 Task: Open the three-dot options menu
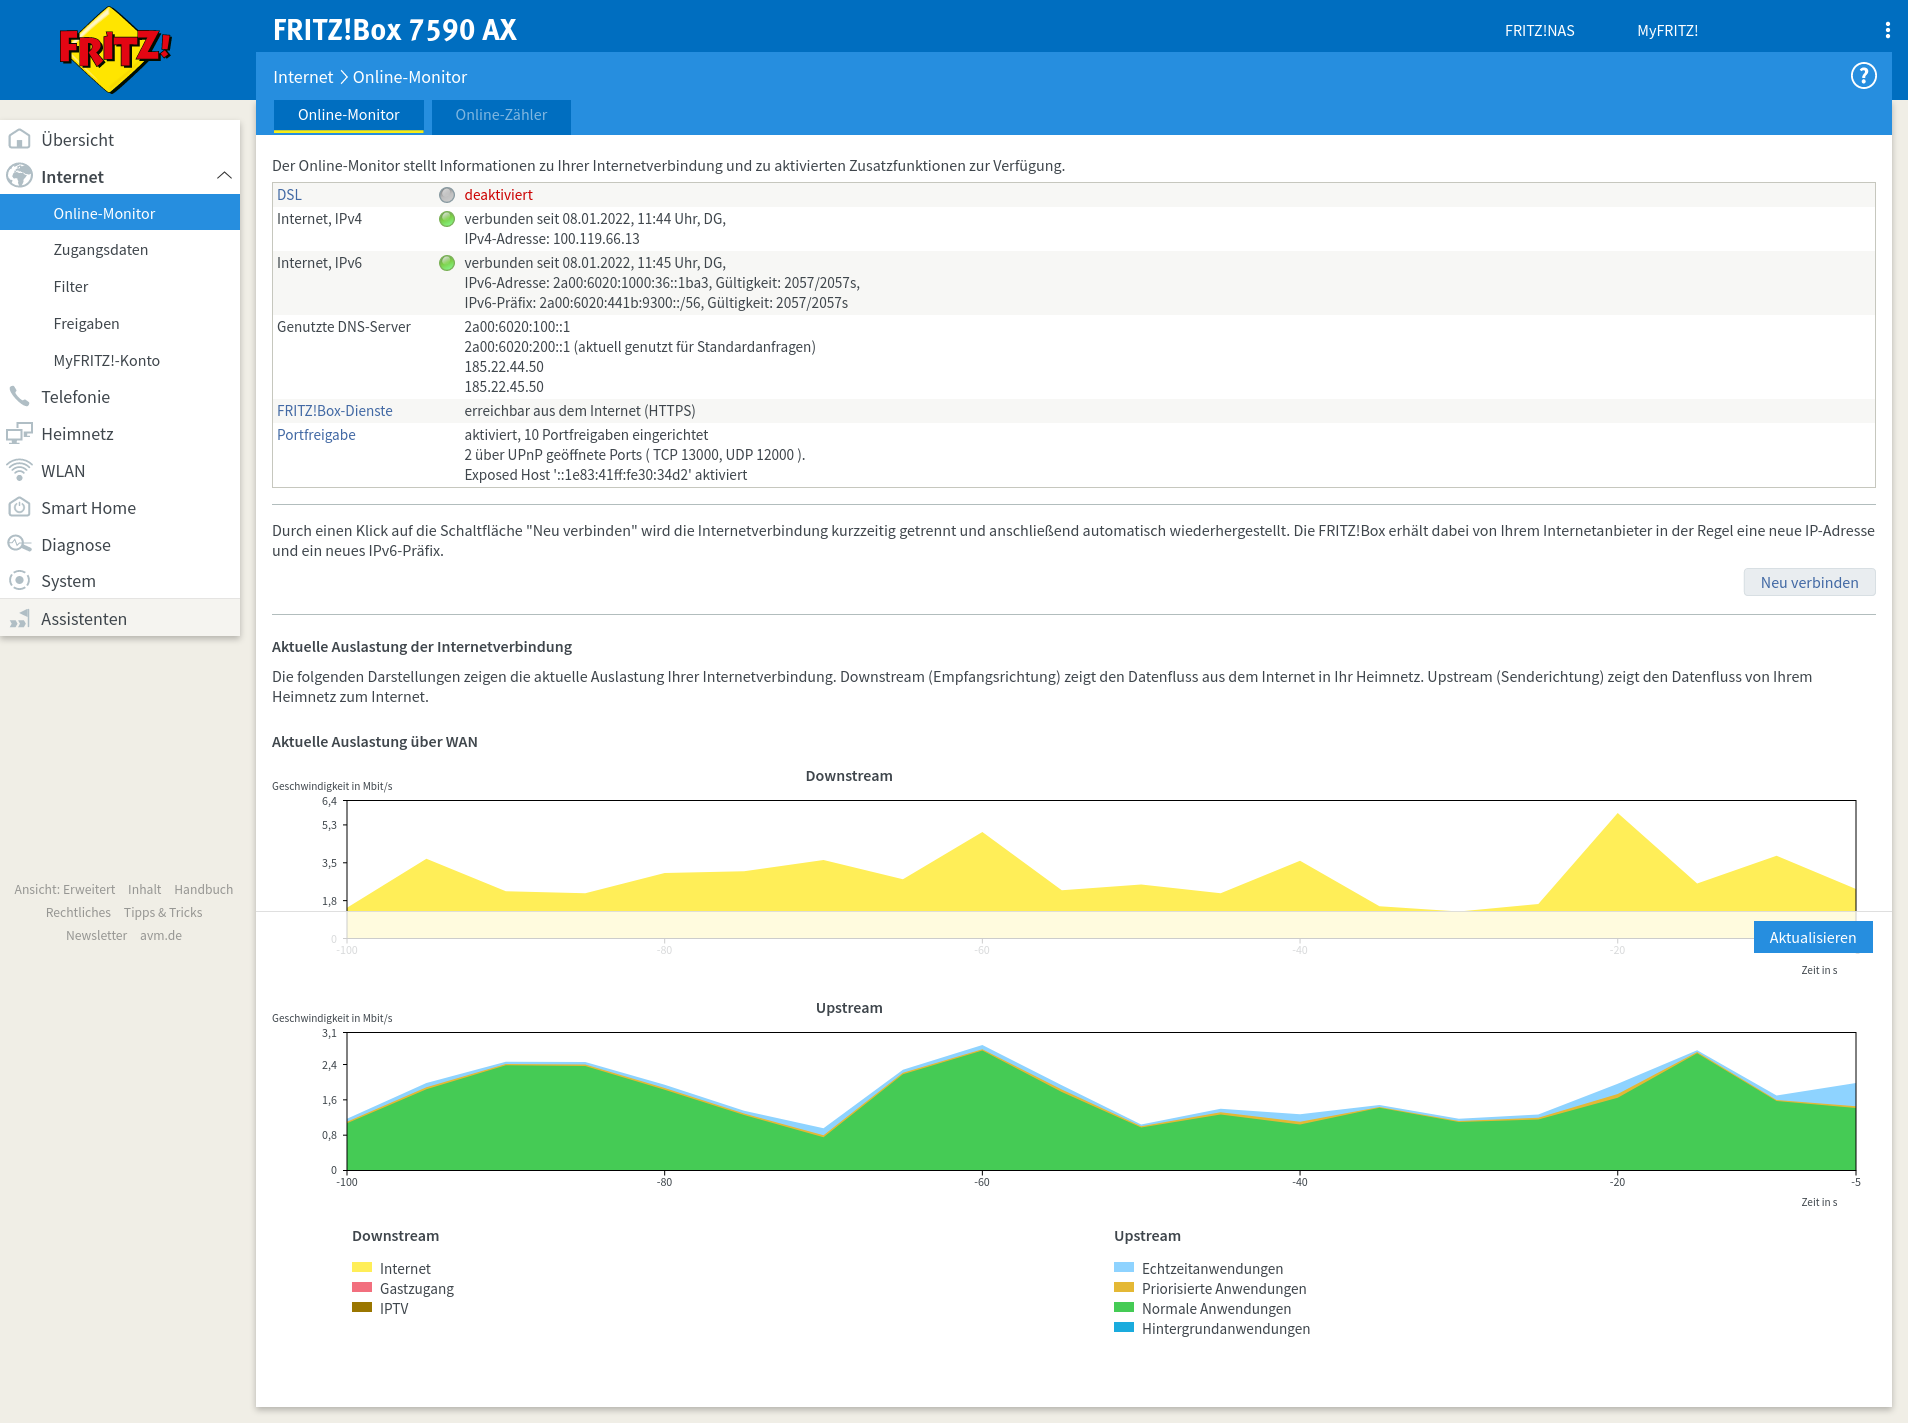coord(1887,30)
